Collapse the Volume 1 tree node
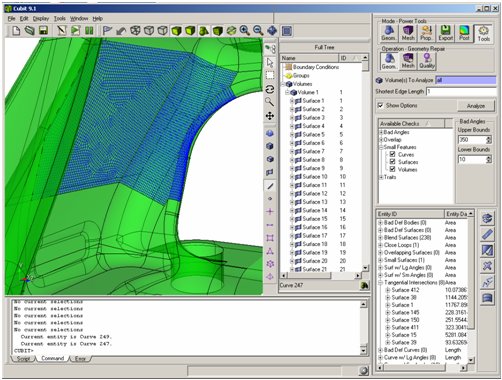 pyautogui.click(x=287, y=92)
